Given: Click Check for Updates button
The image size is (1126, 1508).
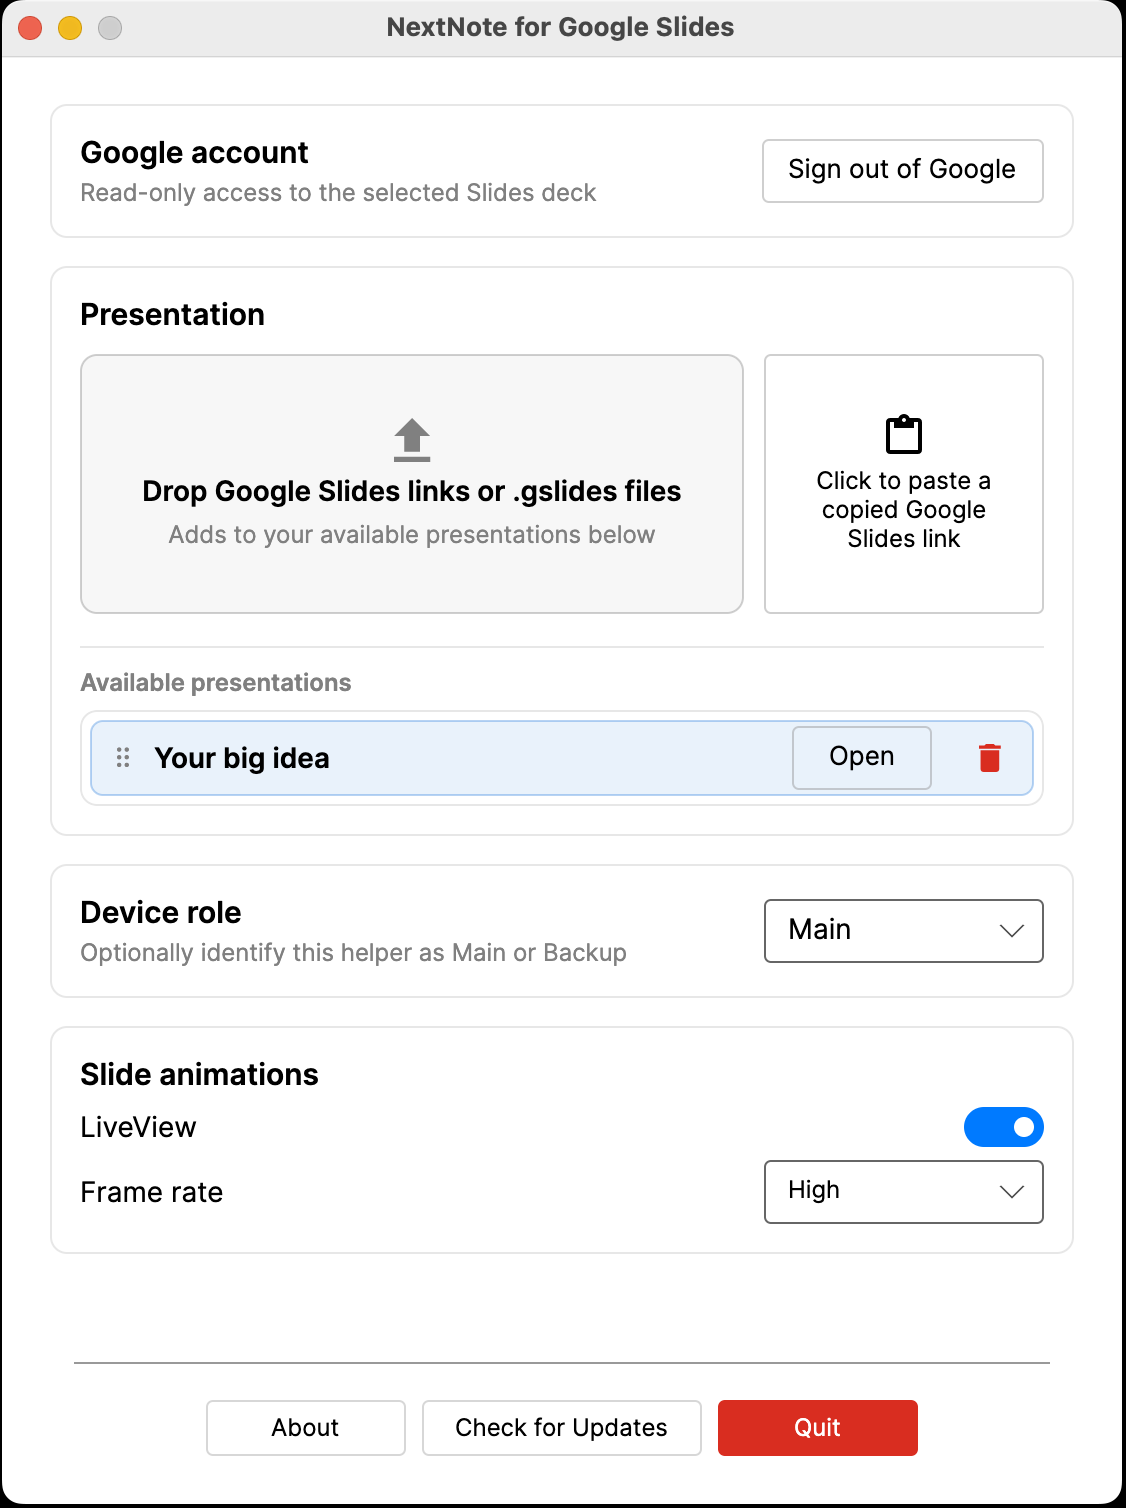Looking at the screenshot, I should [x=562, y=1428].
